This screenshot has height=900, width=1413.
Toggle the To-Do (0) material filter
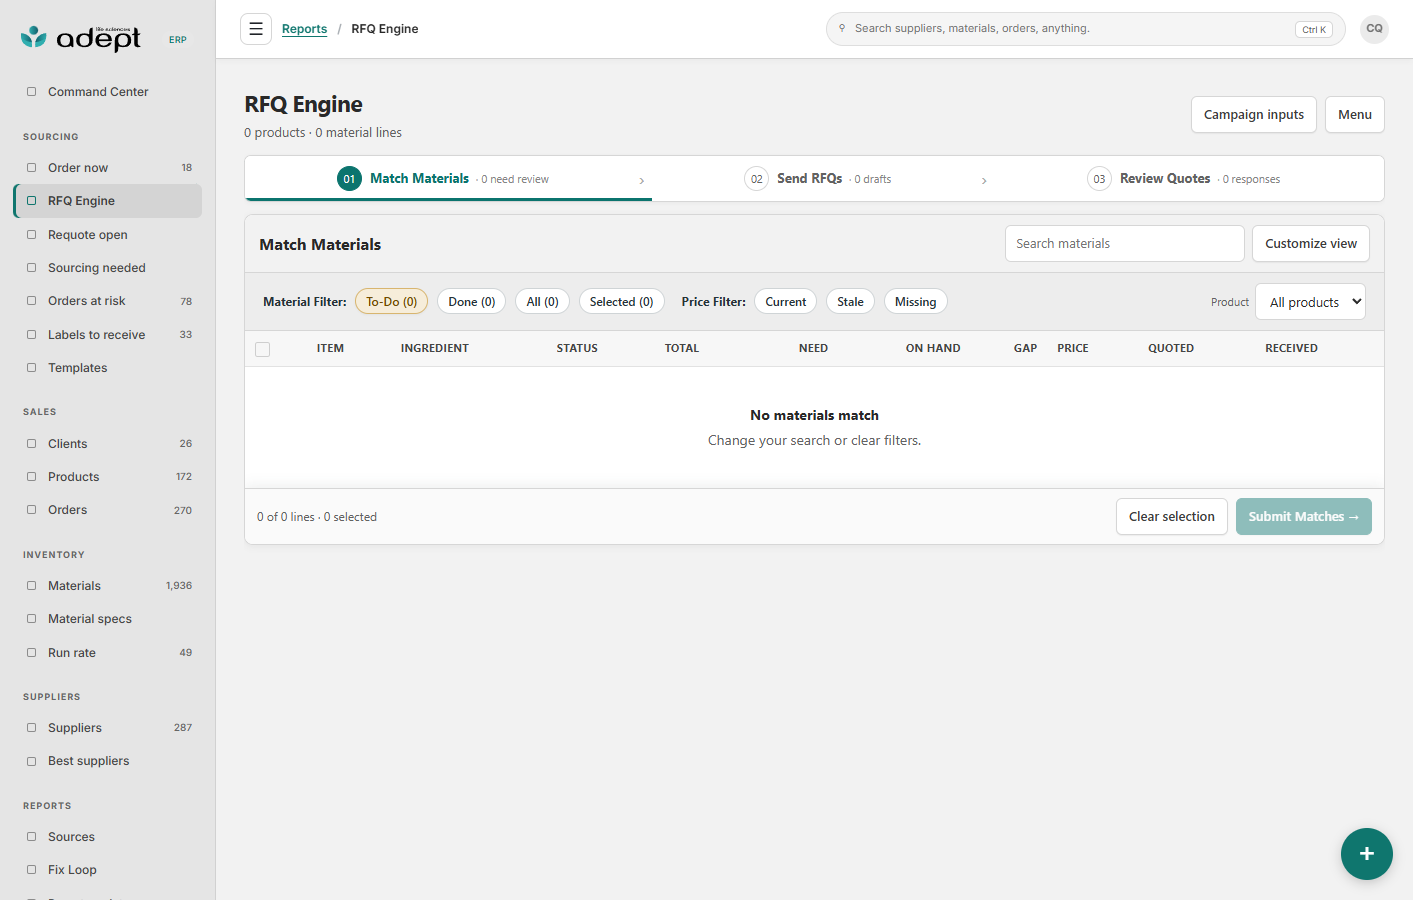click(x=391, y=301)
